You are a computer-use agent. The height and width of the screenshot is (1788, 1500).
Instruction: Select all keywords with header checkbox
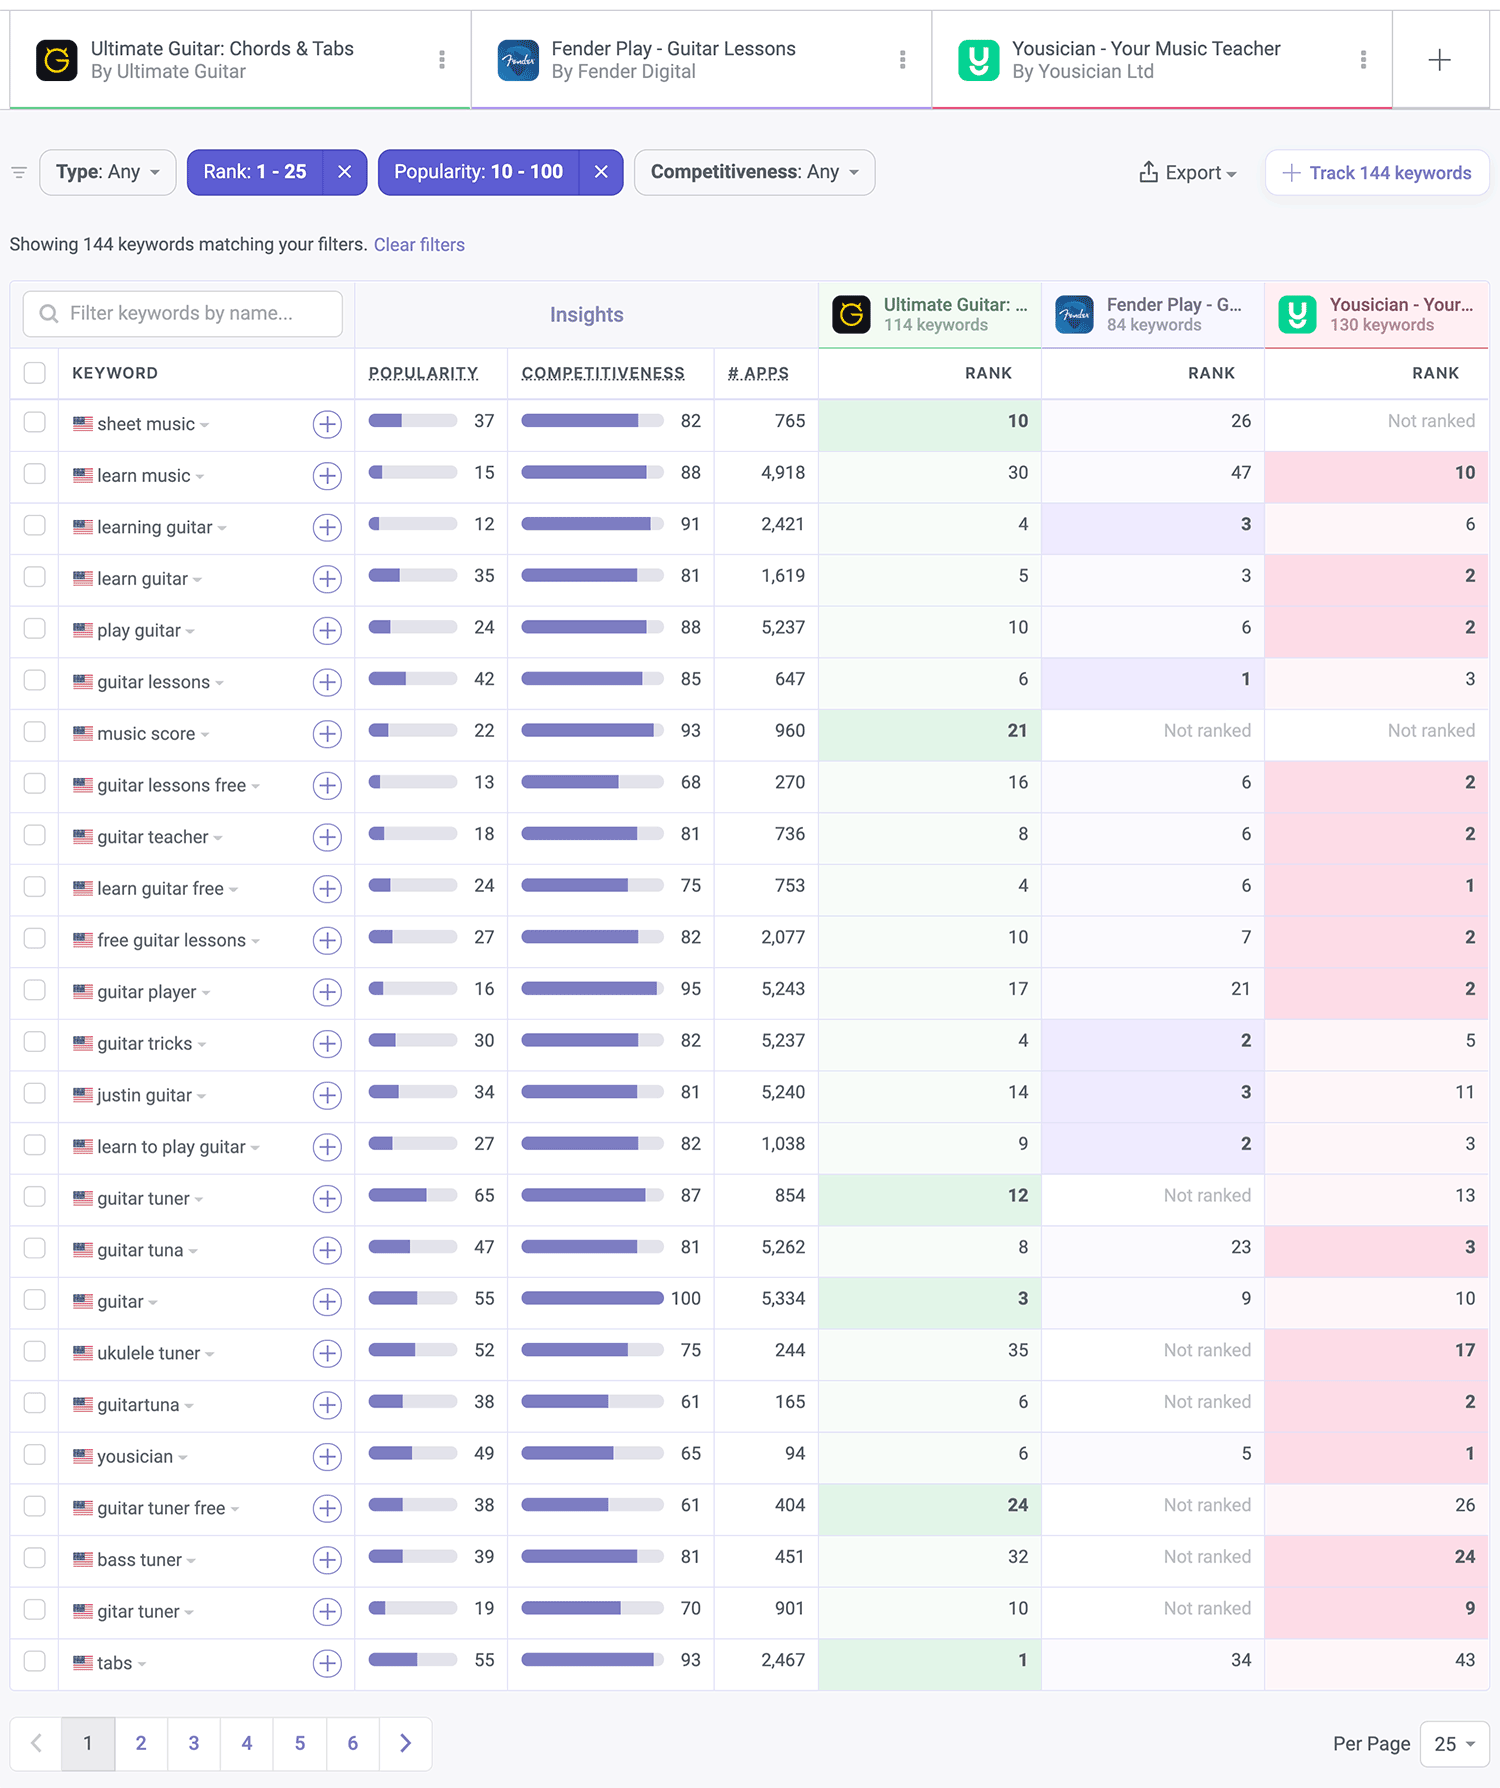pyautogui.click(x=35, y=373)
